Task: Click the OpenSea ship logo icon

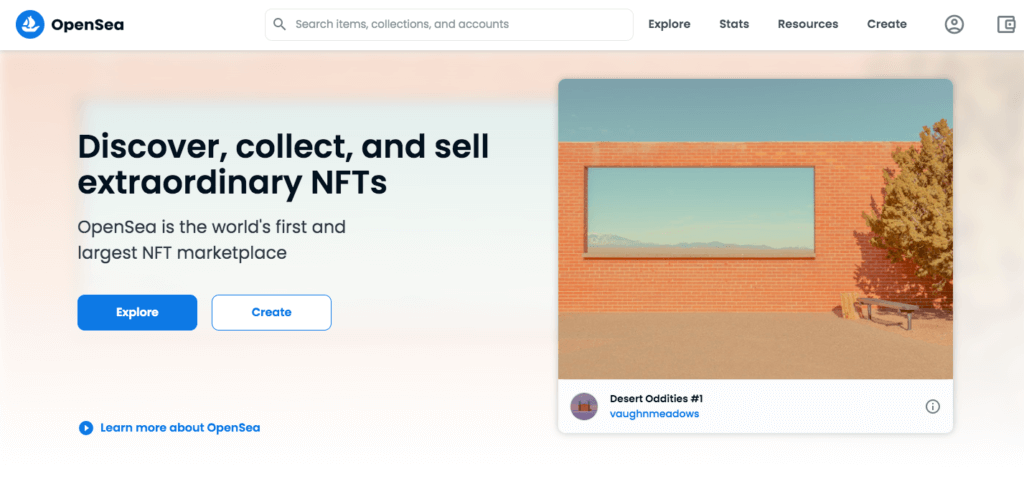Action: click(x=30, y=24)
